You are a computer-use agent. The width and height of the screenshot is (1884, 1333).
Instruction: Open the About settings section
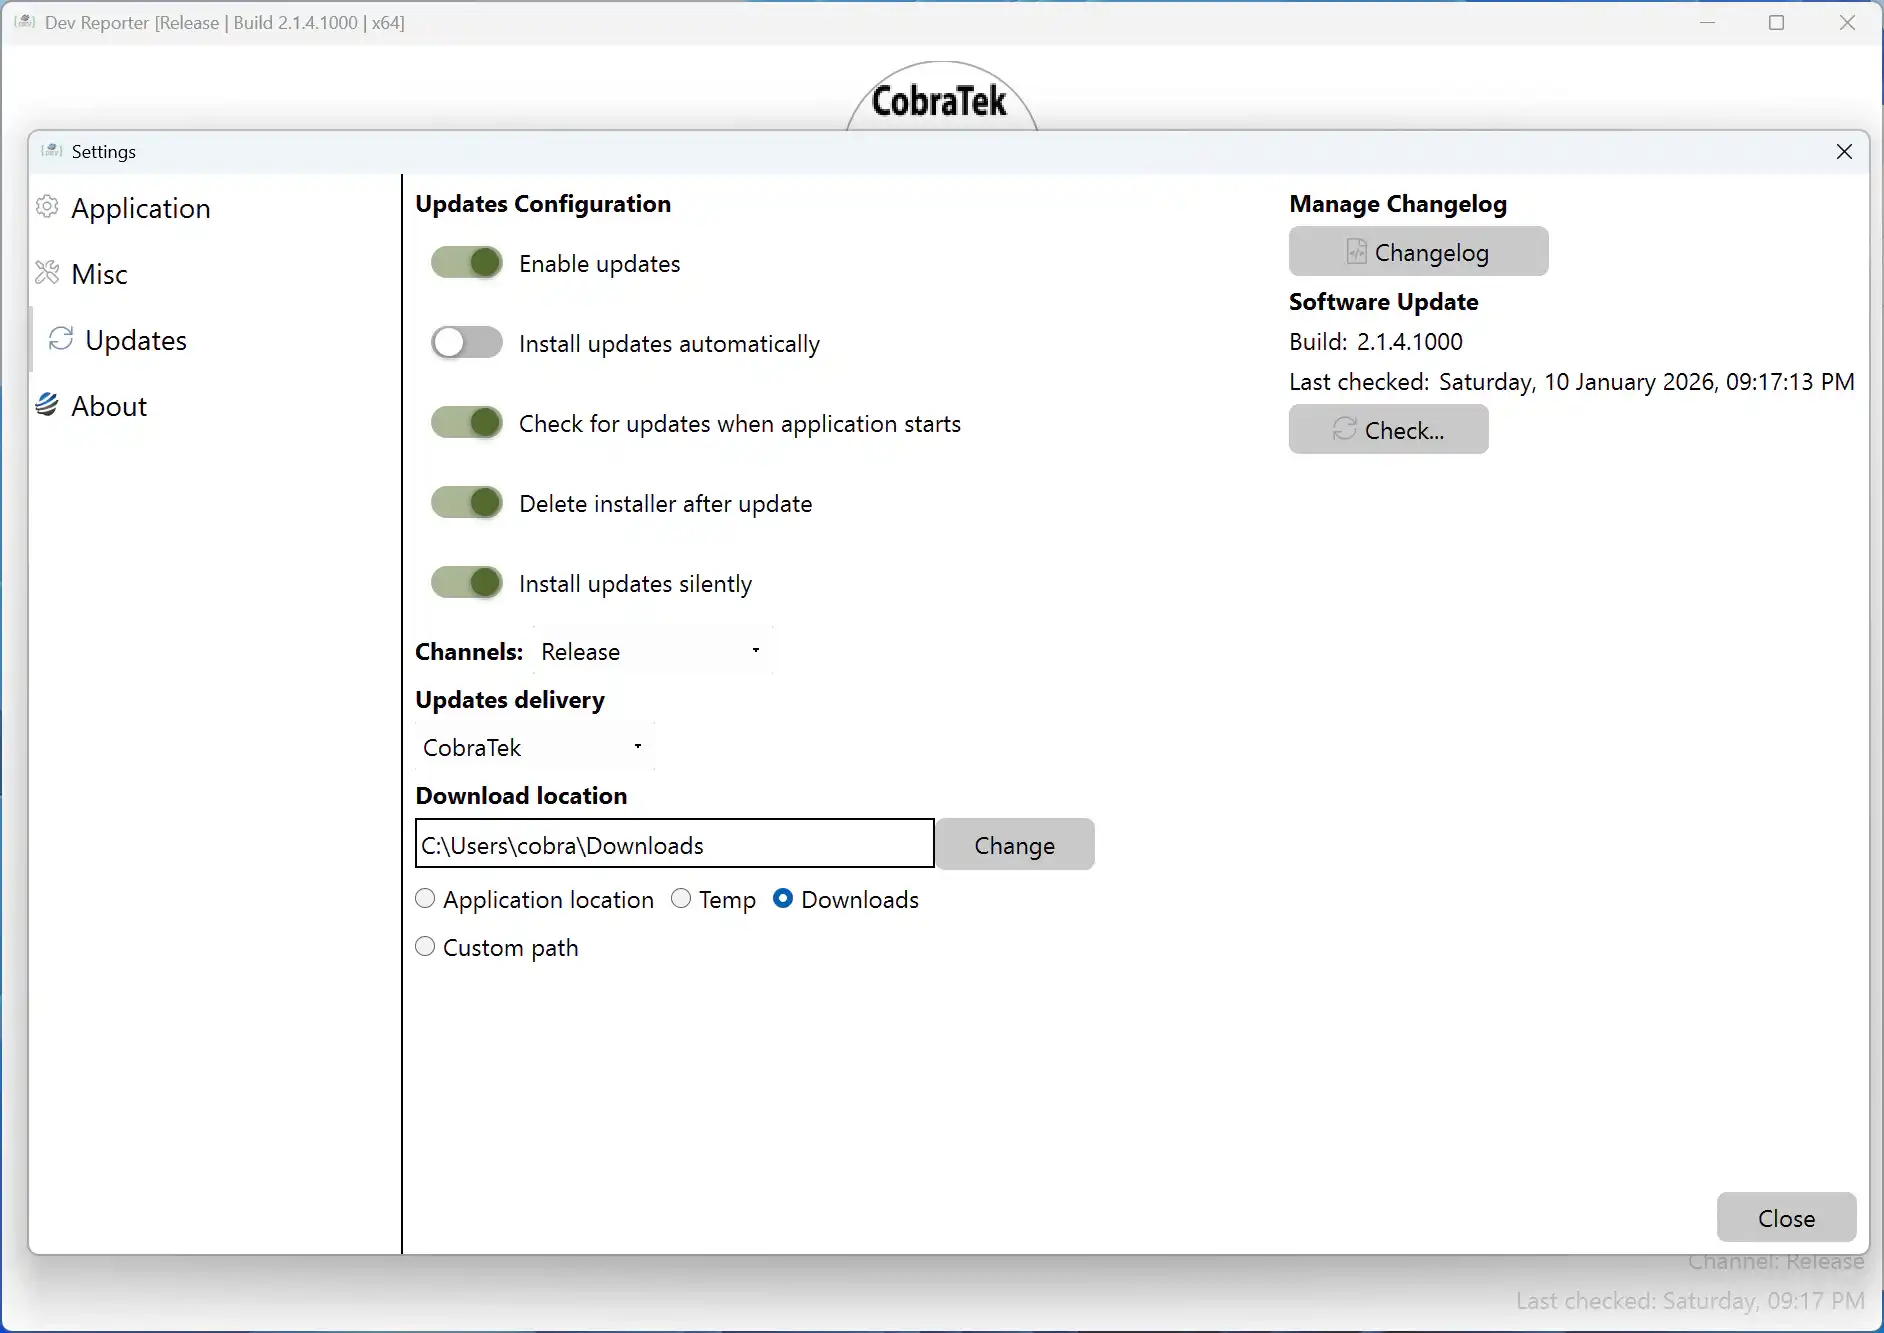click(109, 406)
